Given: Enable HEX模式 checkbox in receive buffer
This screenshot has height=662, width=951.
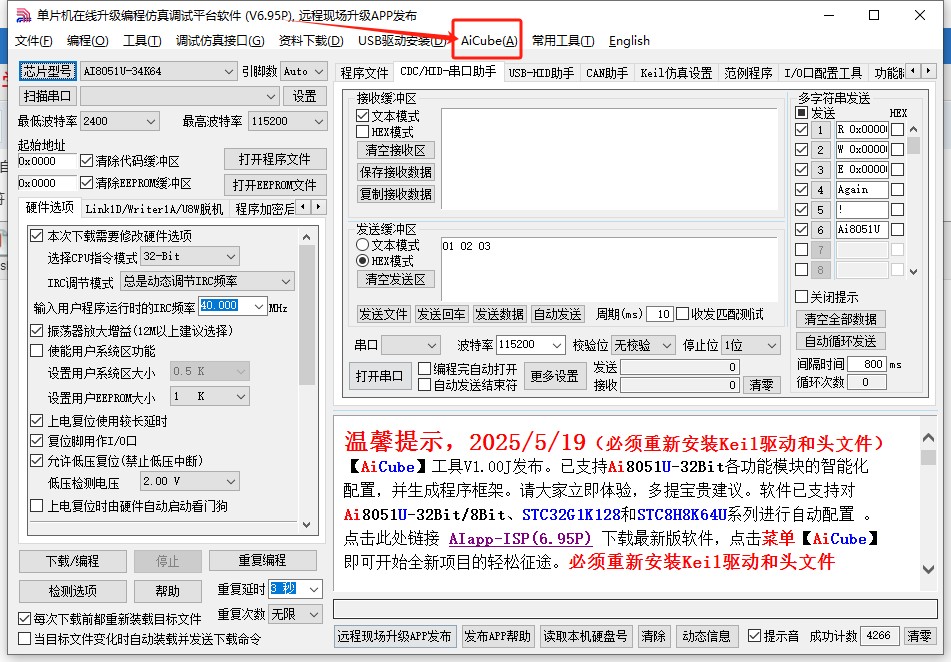Looking at the screenshot, I should 363,132.
